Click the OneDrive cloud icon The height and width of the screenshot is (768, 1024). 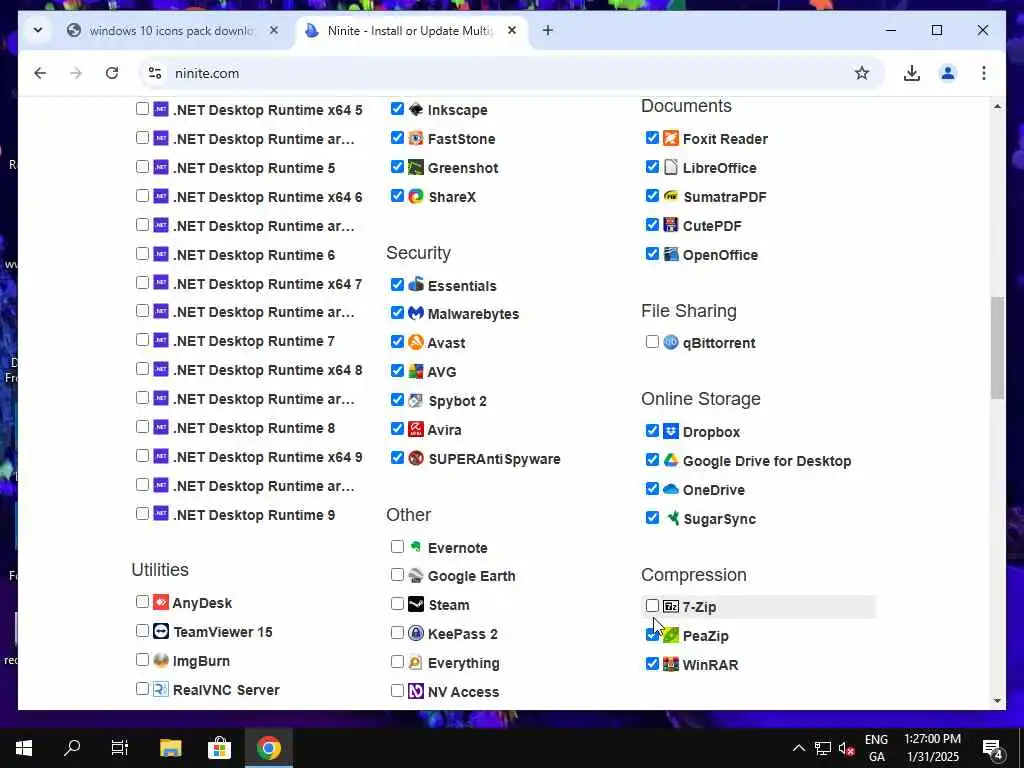pyautogui.click(x=671, y=488)
